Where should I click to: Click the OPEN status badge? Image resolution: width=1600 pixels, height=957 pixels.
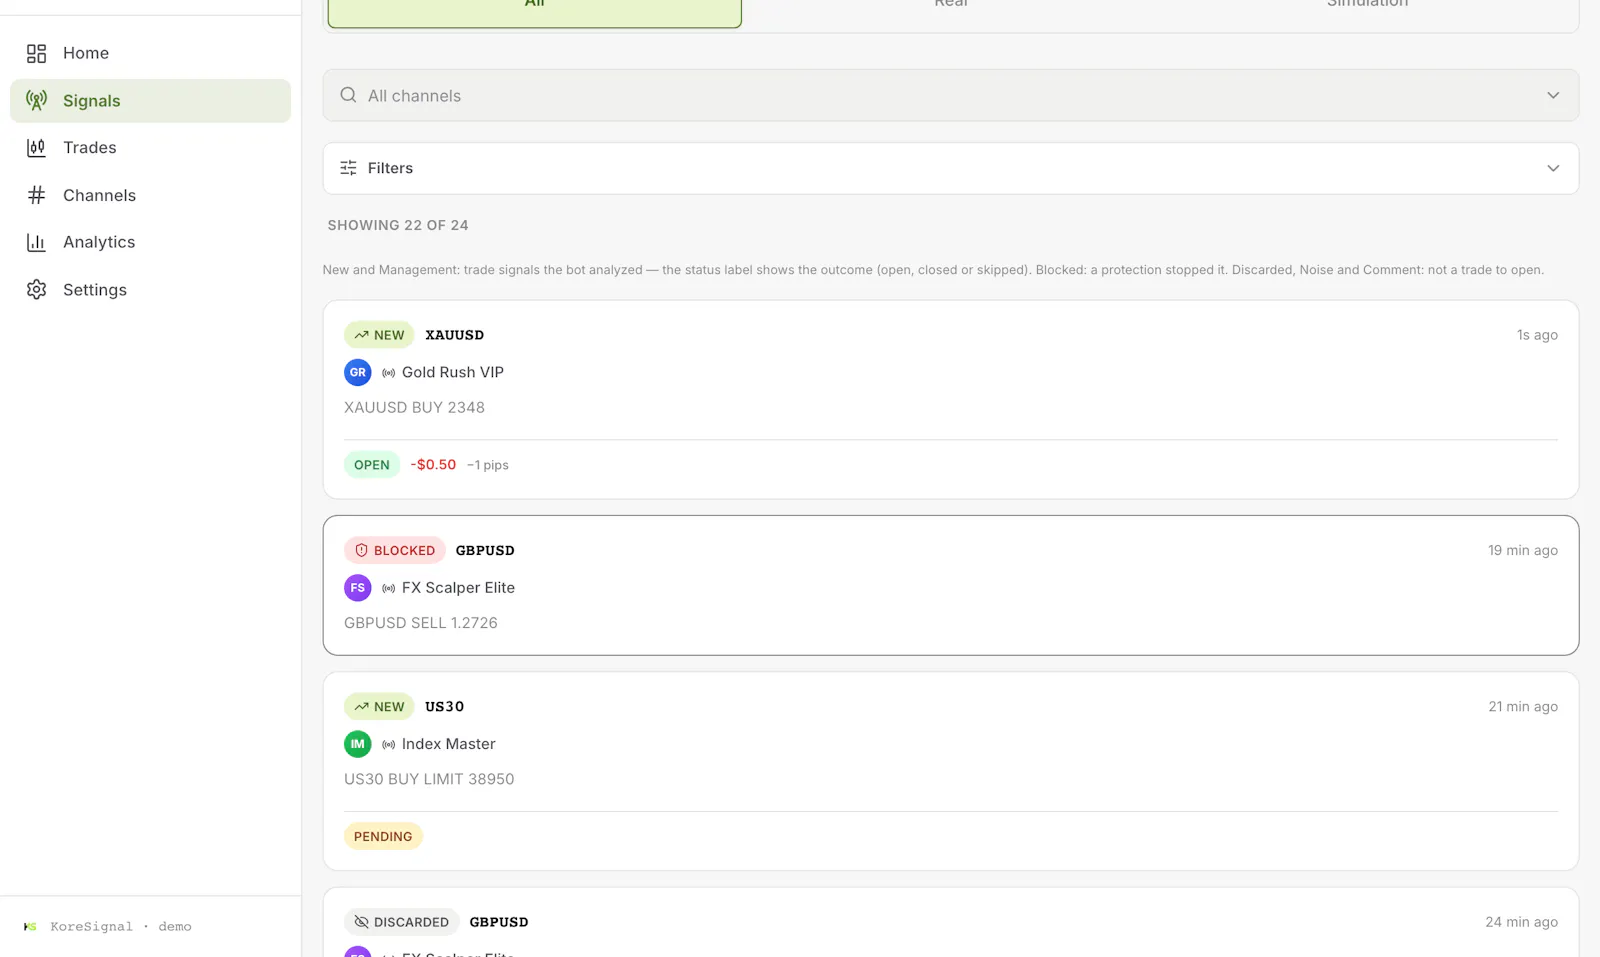coord(372,465)
